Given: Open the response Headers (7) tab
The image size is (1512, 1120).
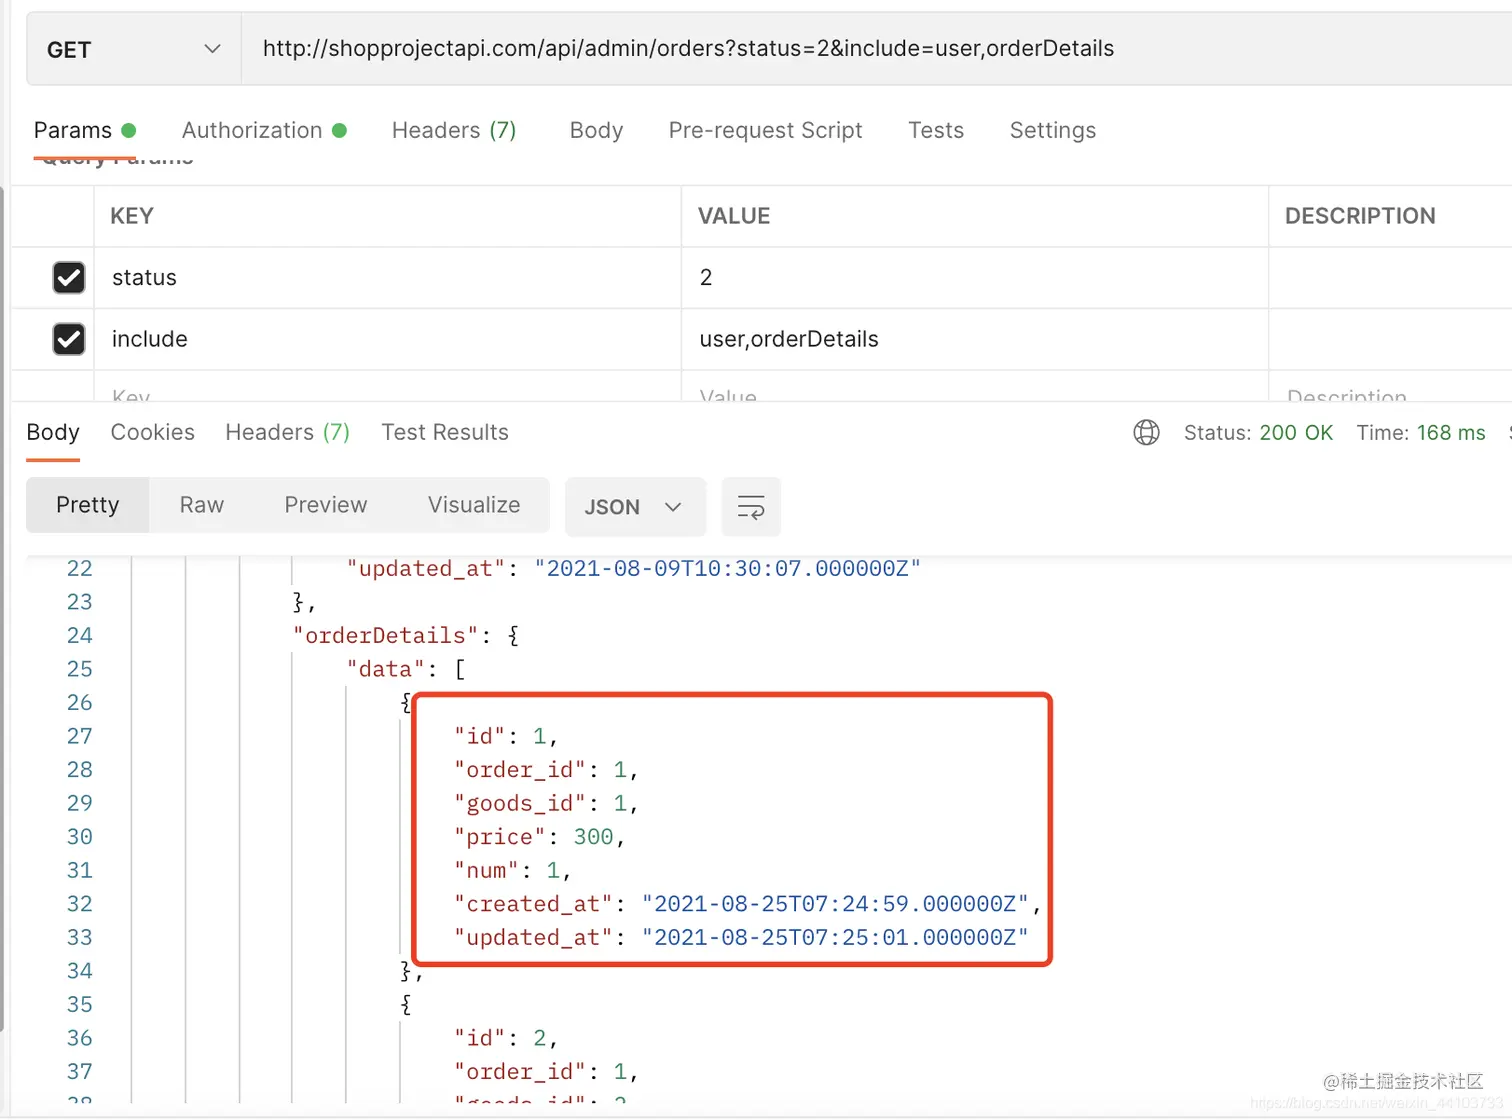Looking at the screenshot, I should pyautogui.click(x=287, y=432).
